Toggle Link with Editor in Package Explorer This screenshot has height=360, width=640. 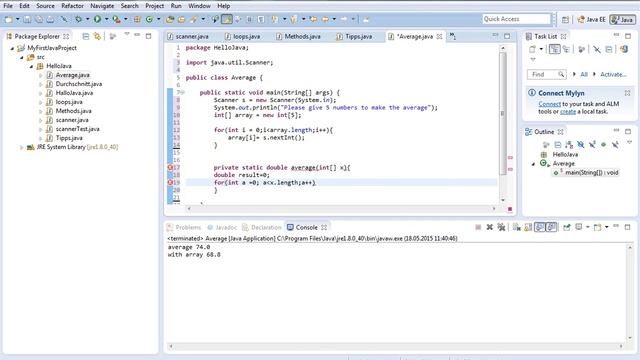[97, 36]
